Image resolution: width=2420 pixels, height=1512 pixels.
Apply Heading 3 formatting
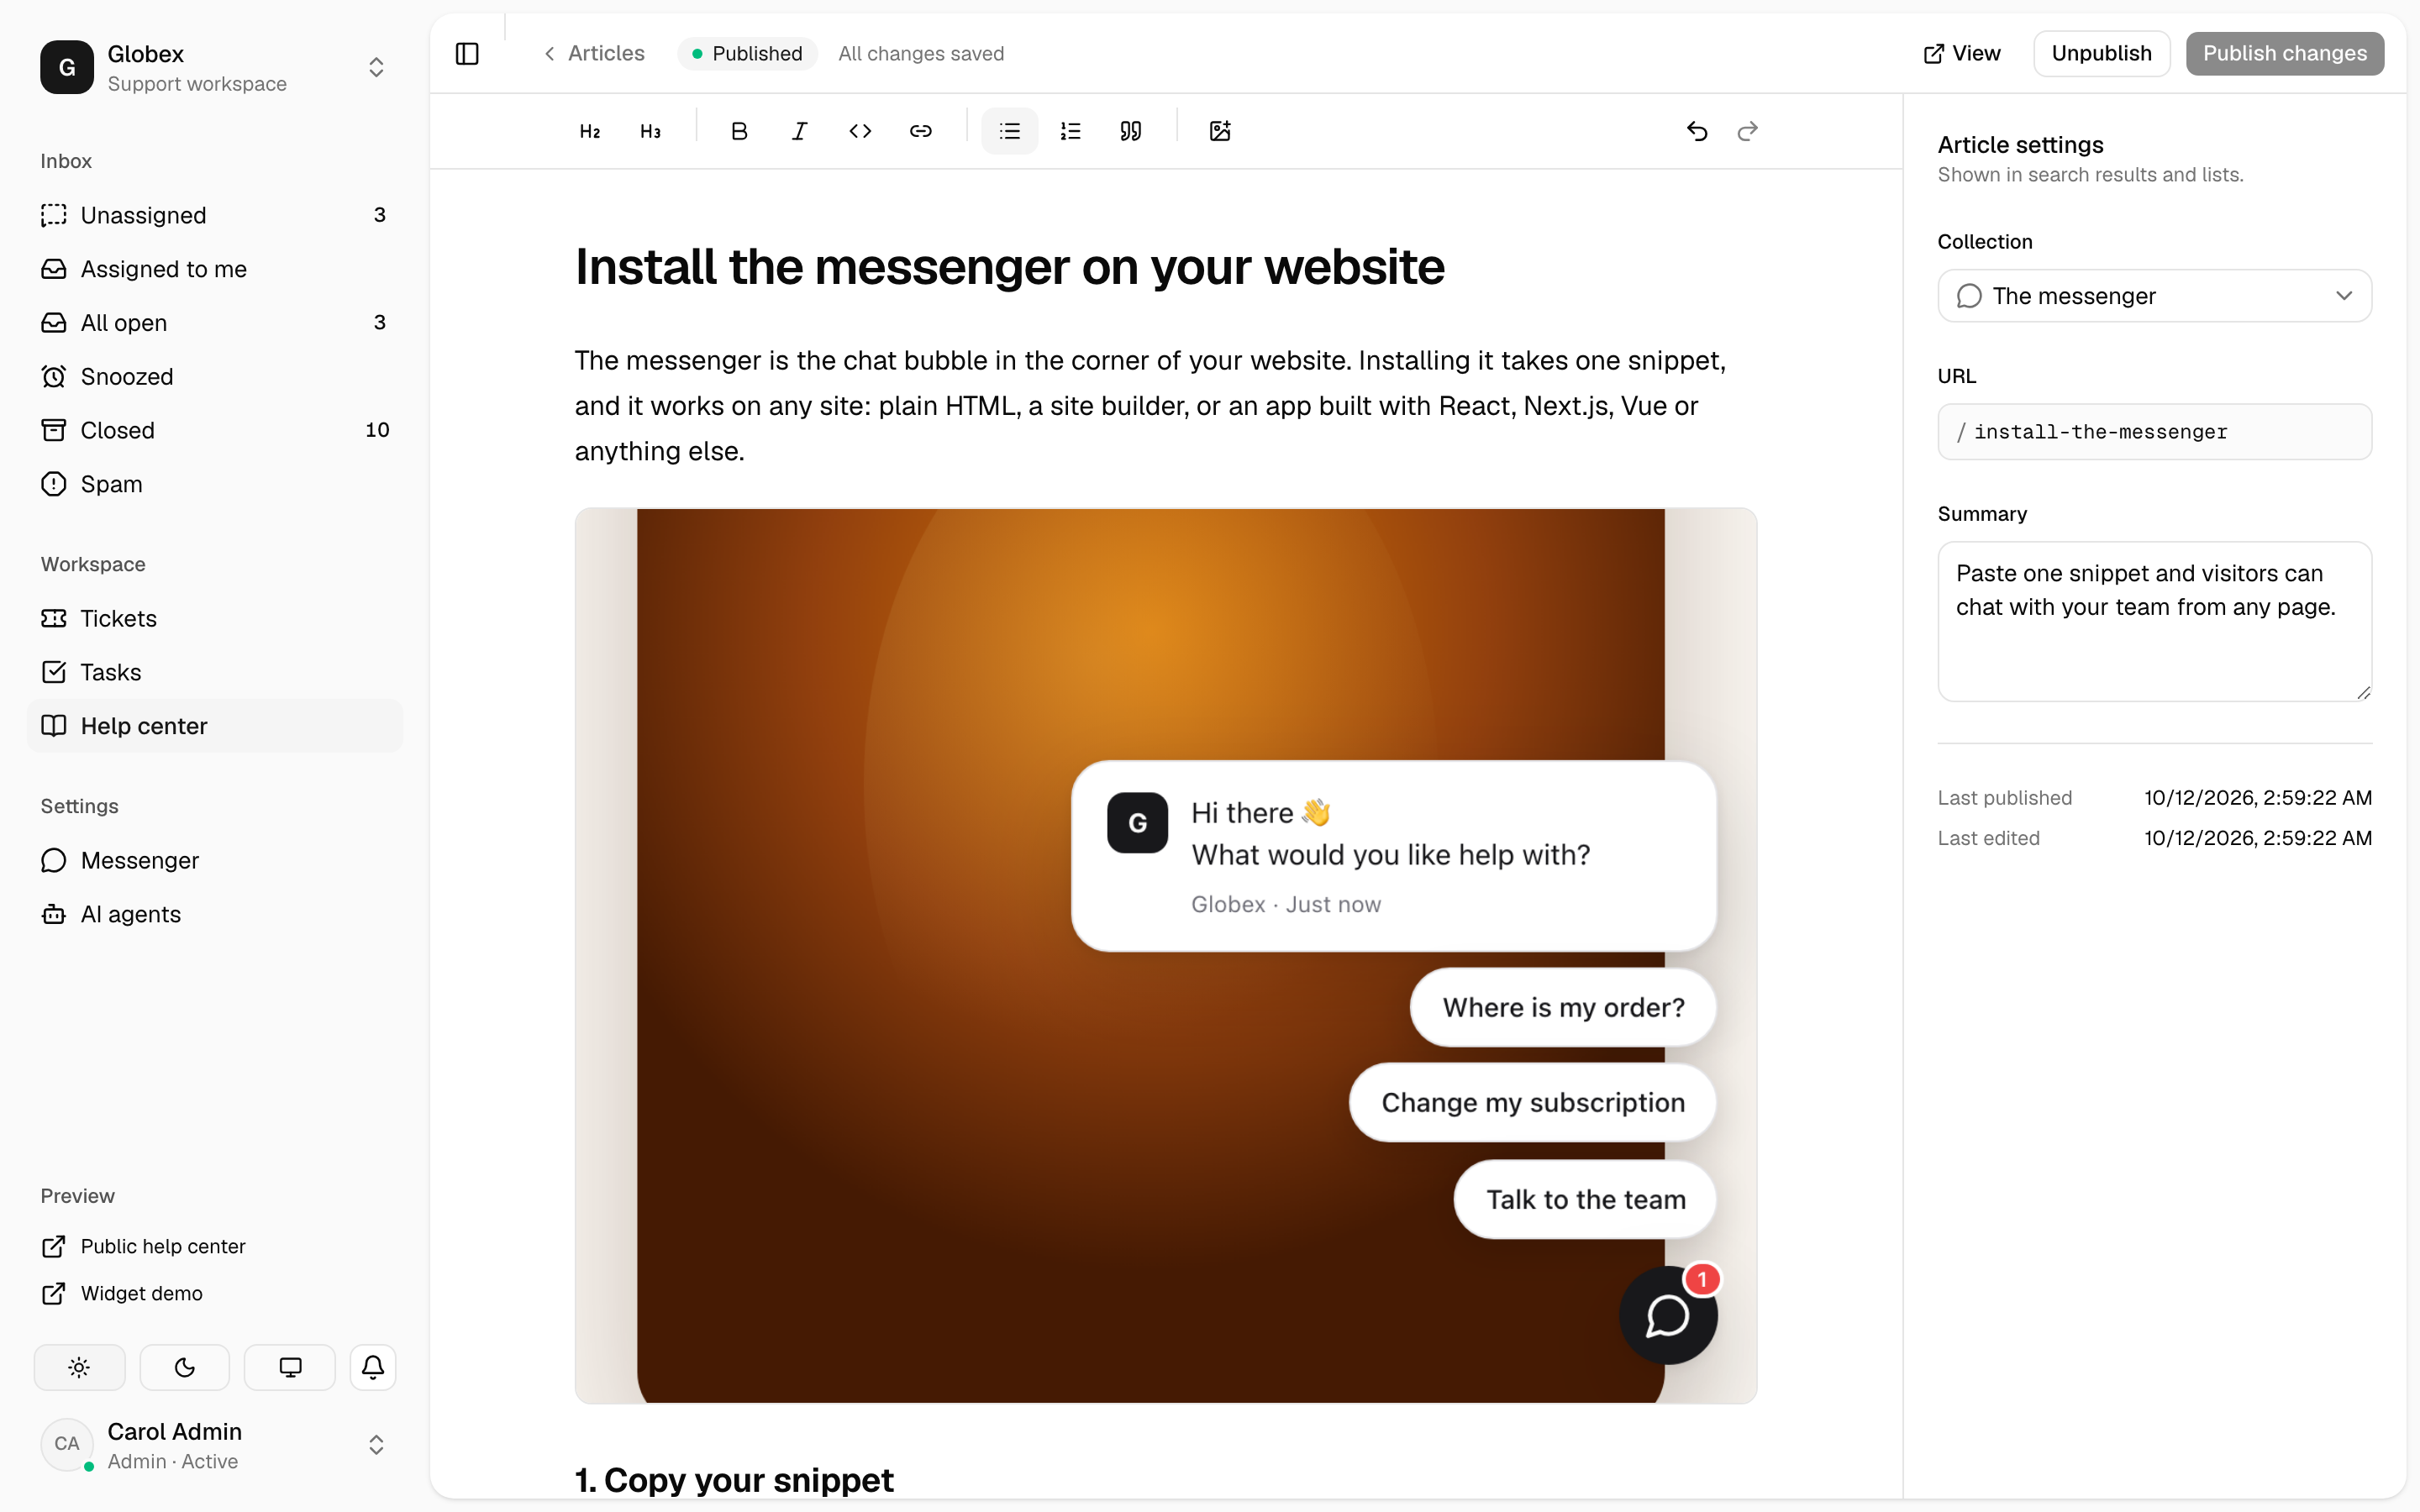coord(650,131)
